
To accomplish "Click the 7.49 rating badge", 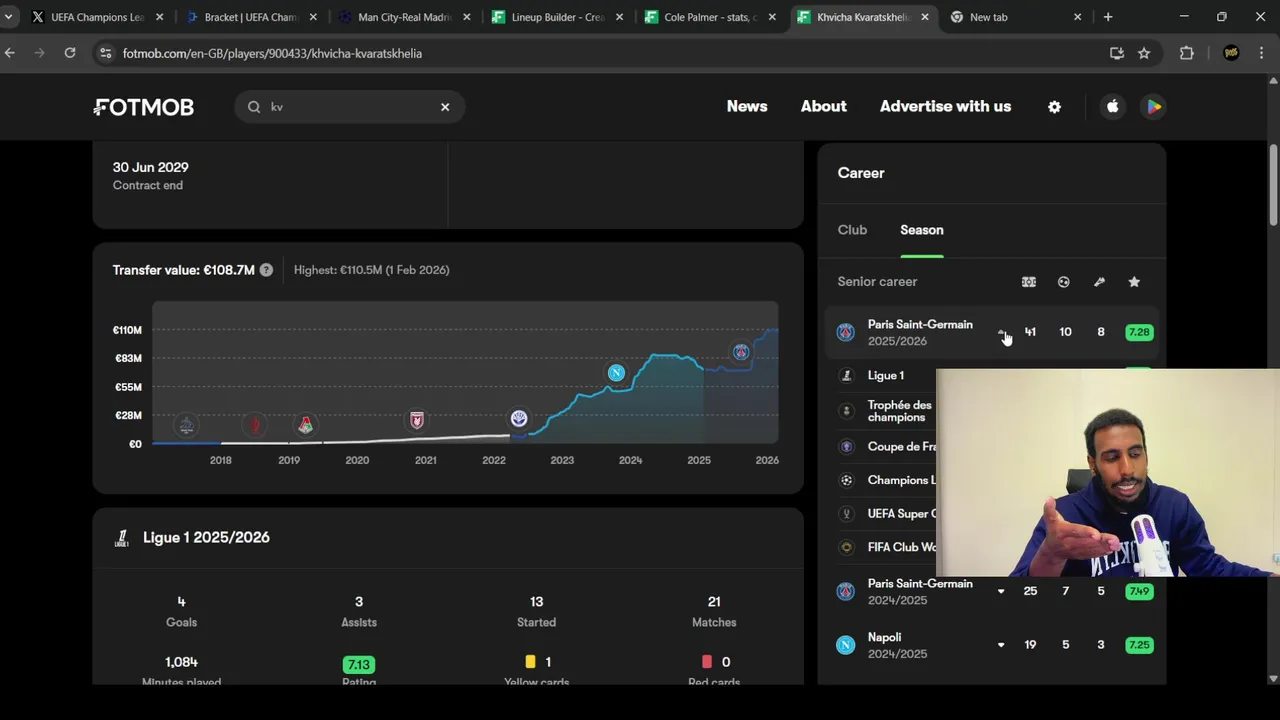I will (x=1139, y=591).
